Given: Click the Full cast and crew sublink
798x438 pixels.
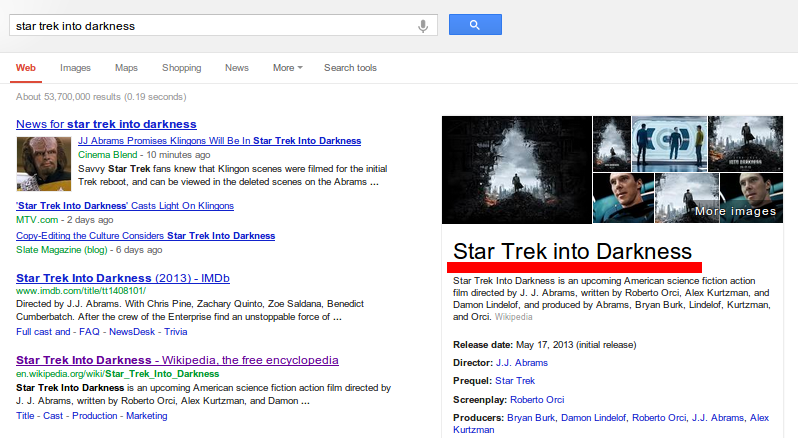Looking at the screenshot, I should pos(43,331).
